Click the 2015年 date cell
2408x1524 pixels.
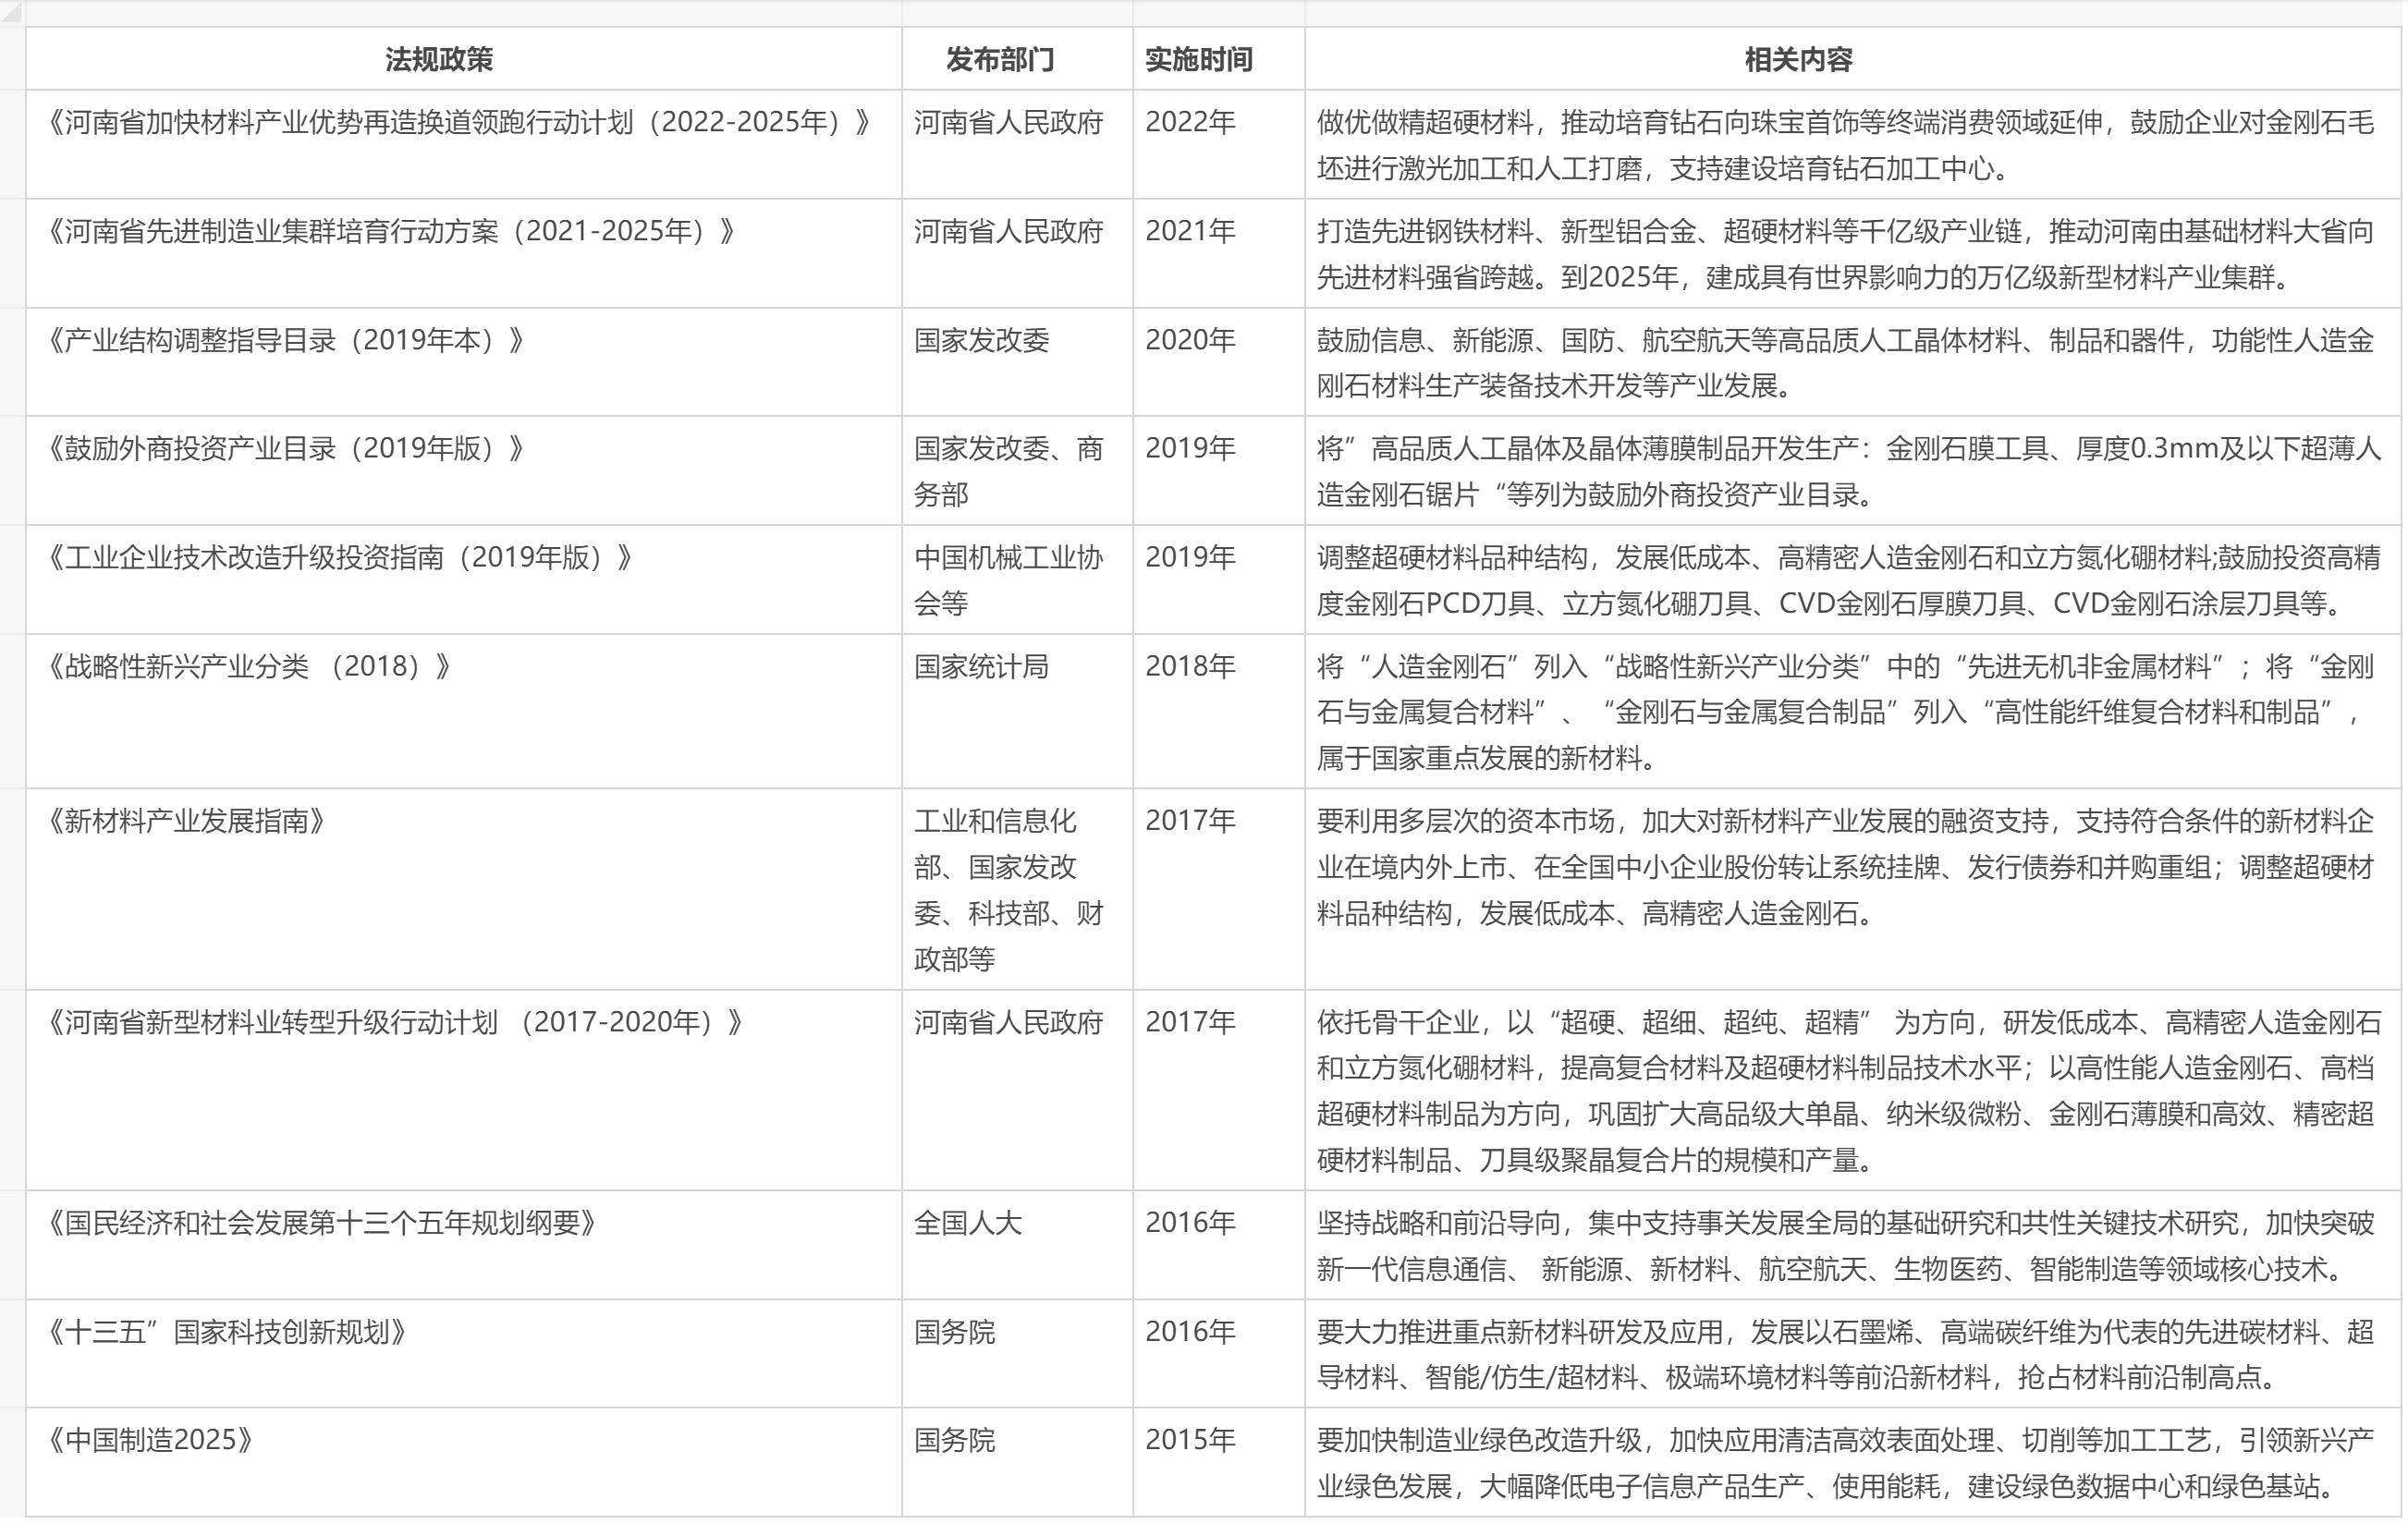(1219, 1463)
